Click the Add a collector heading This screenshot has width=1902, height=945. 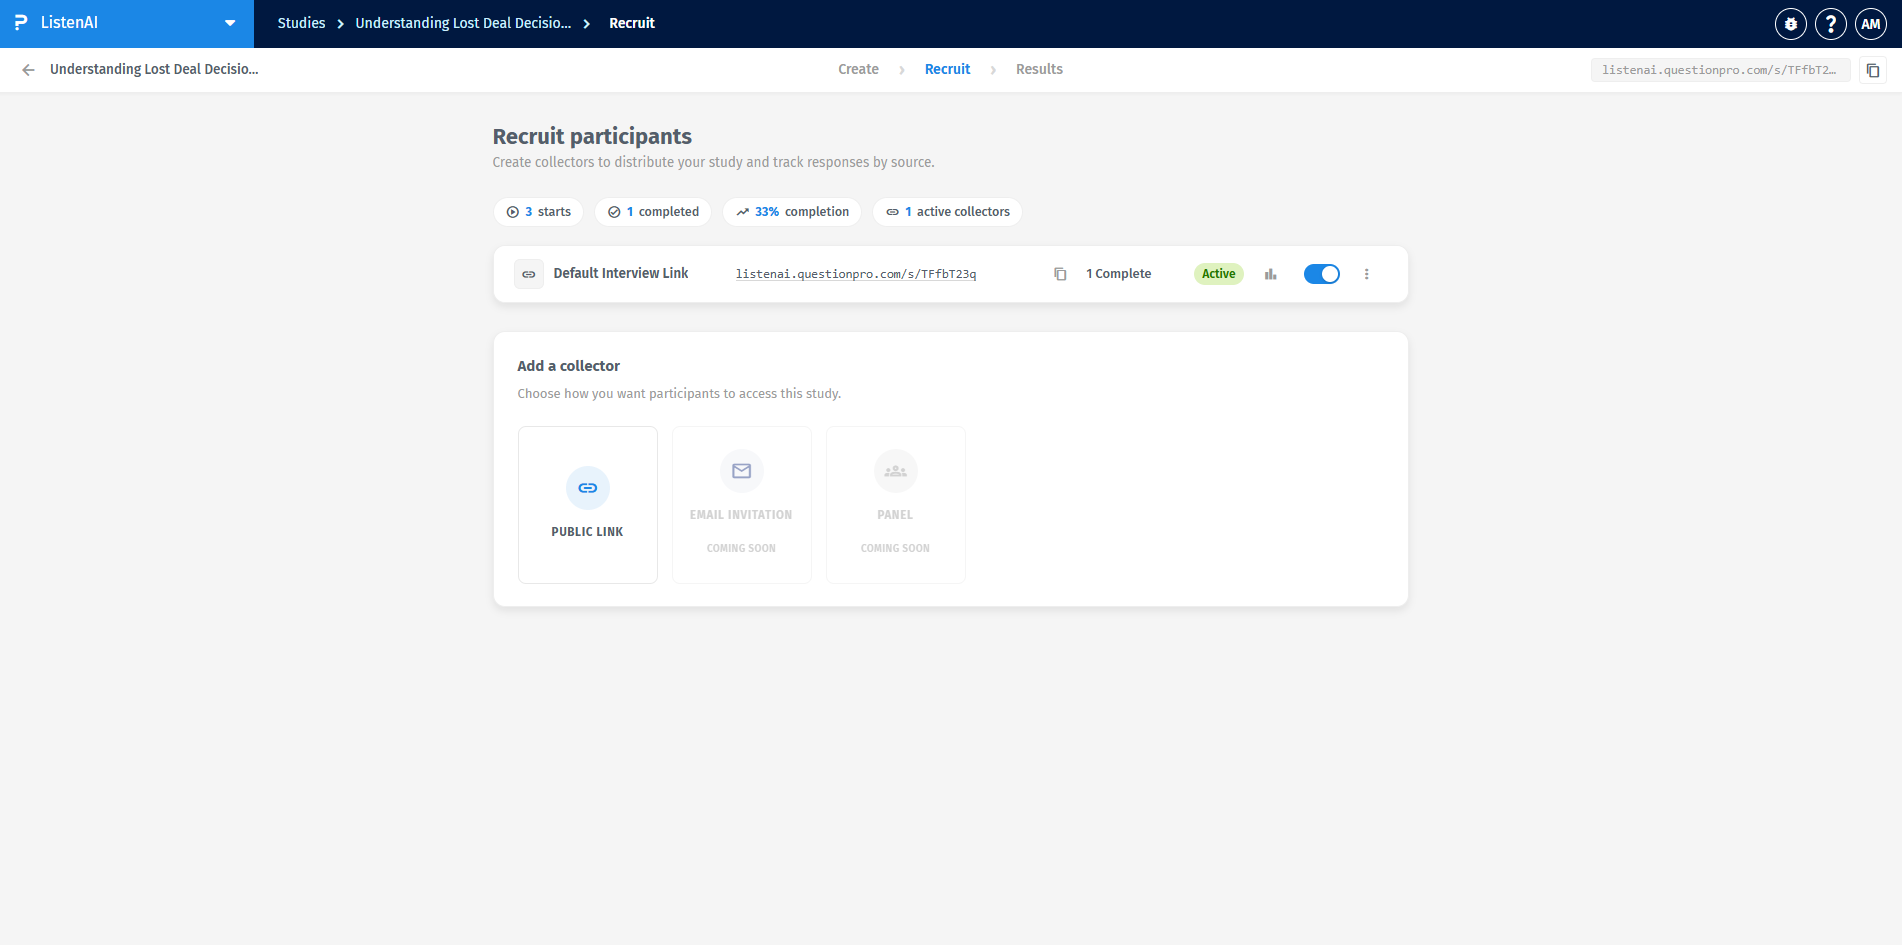568,366
